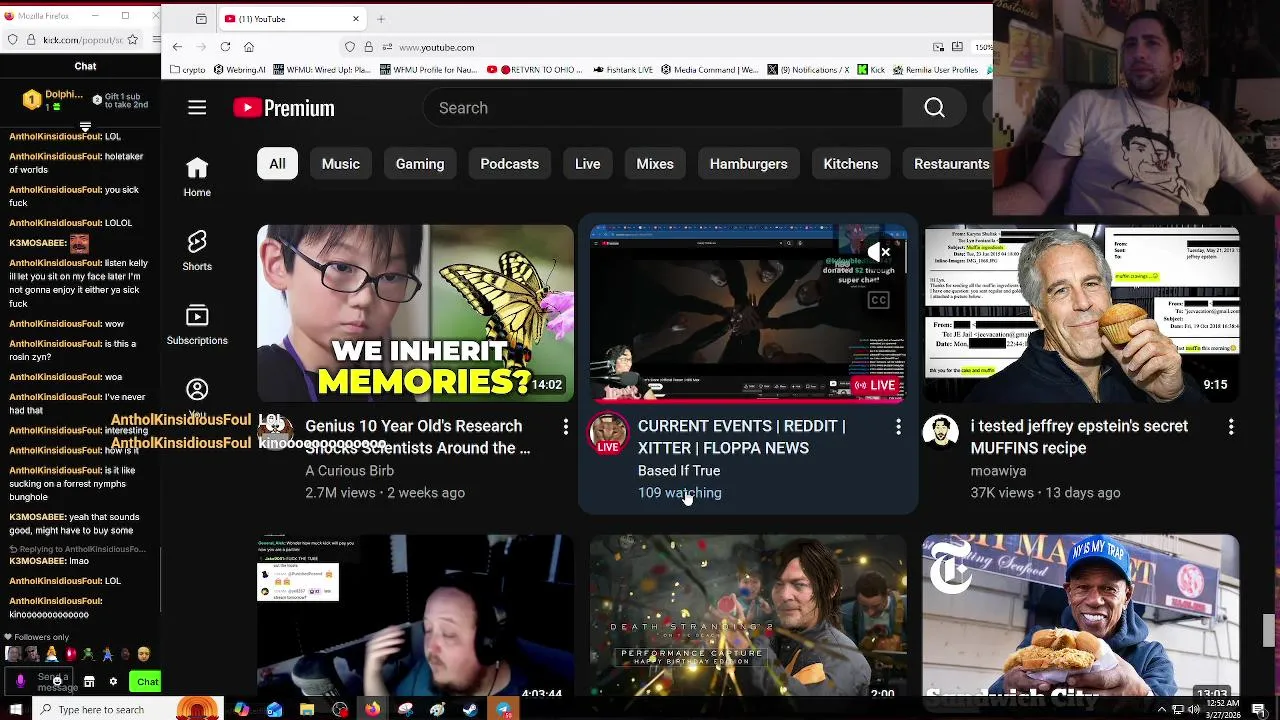Click the Firefox home button
This screenshot has width=1280, height=720.
point(249,47)
